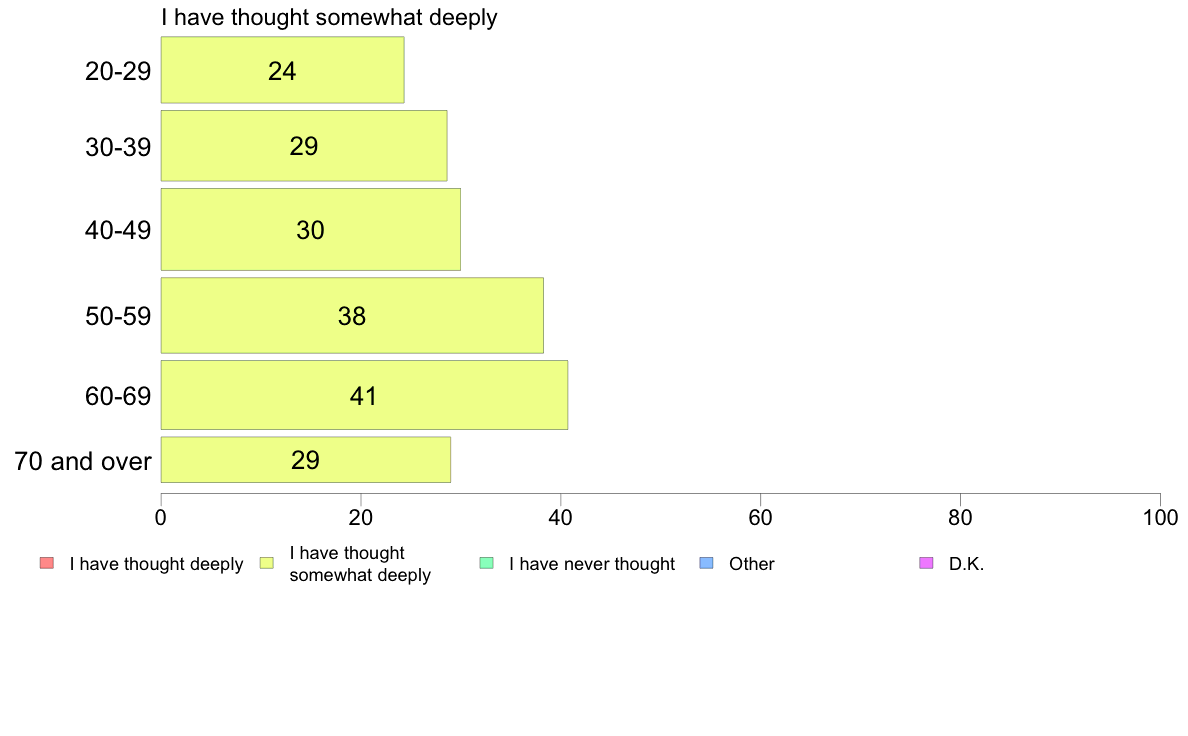Screen dimensions: 1188x736
Task: Click the 40 tick label on x-axis
Action: click(561, 517)
